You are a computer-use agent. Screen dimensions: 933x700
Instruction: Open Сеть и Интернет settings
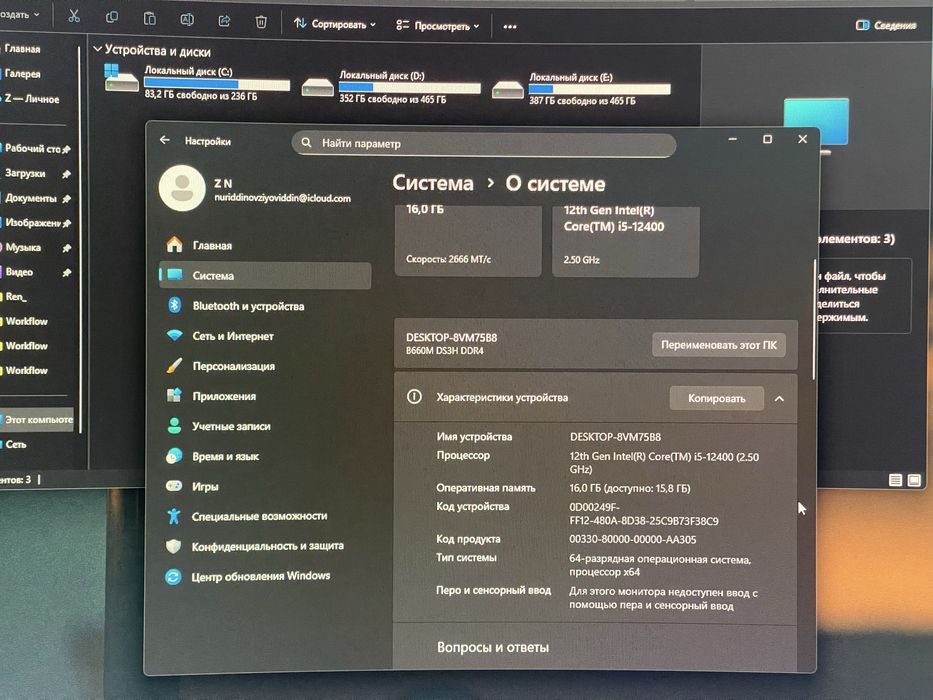coord(265,336)
